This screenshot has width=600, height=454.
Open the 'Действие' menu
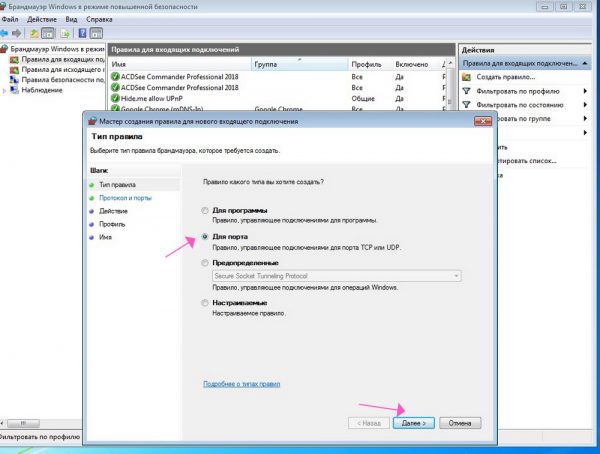pyautogui.click(x=42, y=19)
